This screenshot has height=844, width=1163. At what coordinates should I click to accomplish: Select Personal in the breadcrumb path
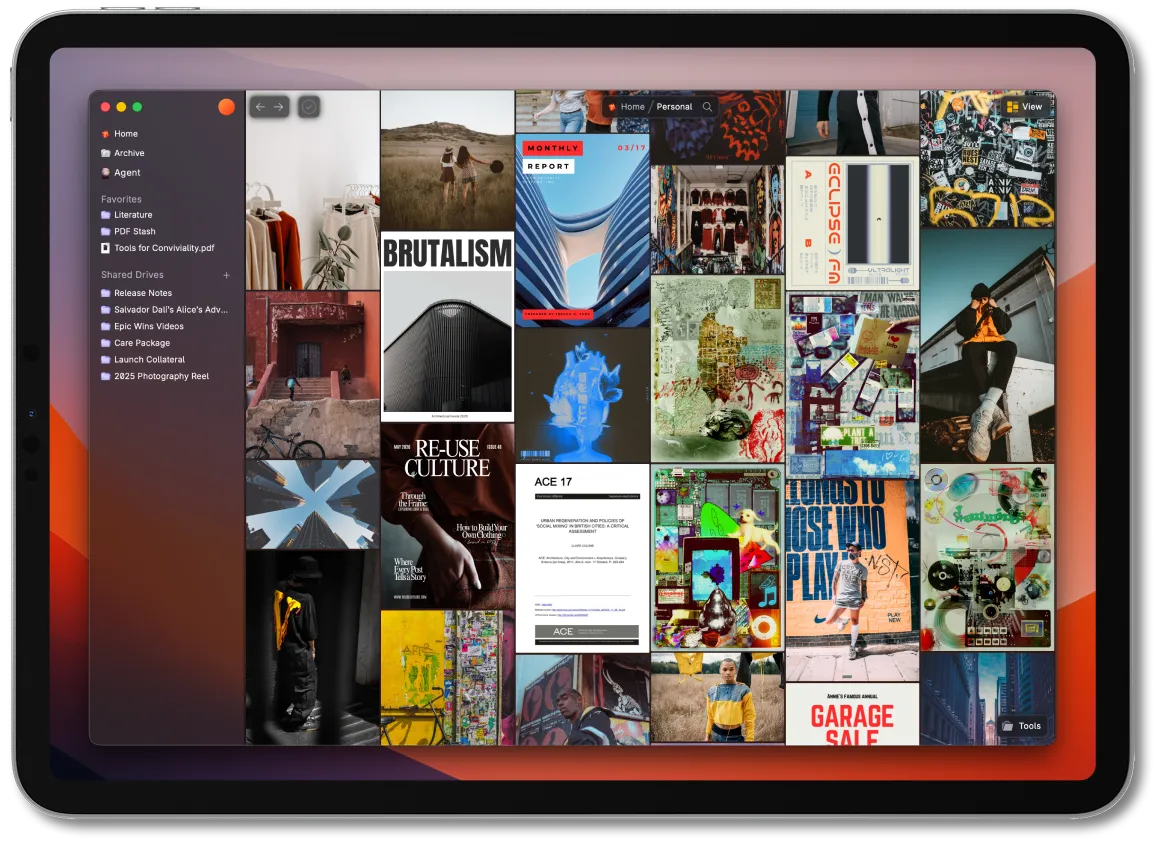coord(674,107)
